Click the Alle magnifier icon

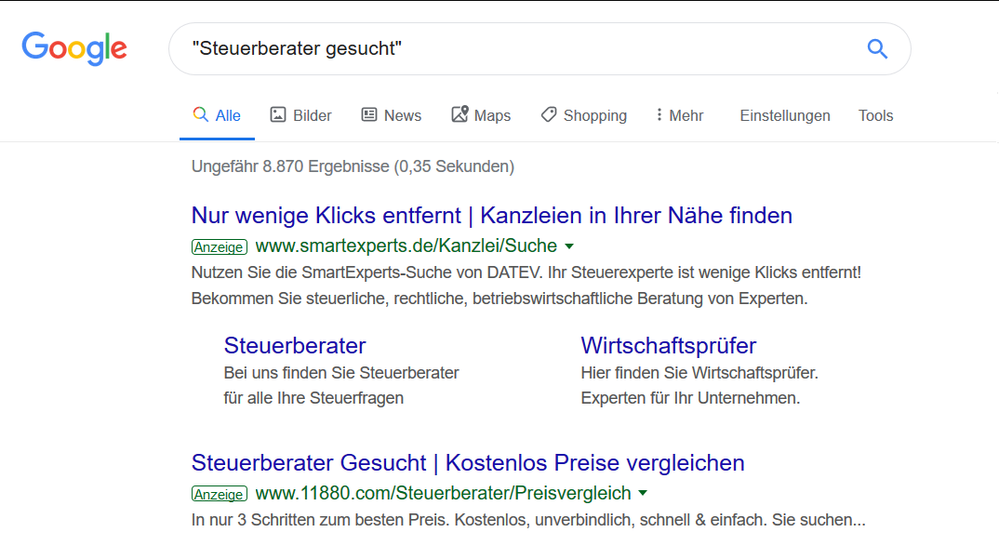200,115
